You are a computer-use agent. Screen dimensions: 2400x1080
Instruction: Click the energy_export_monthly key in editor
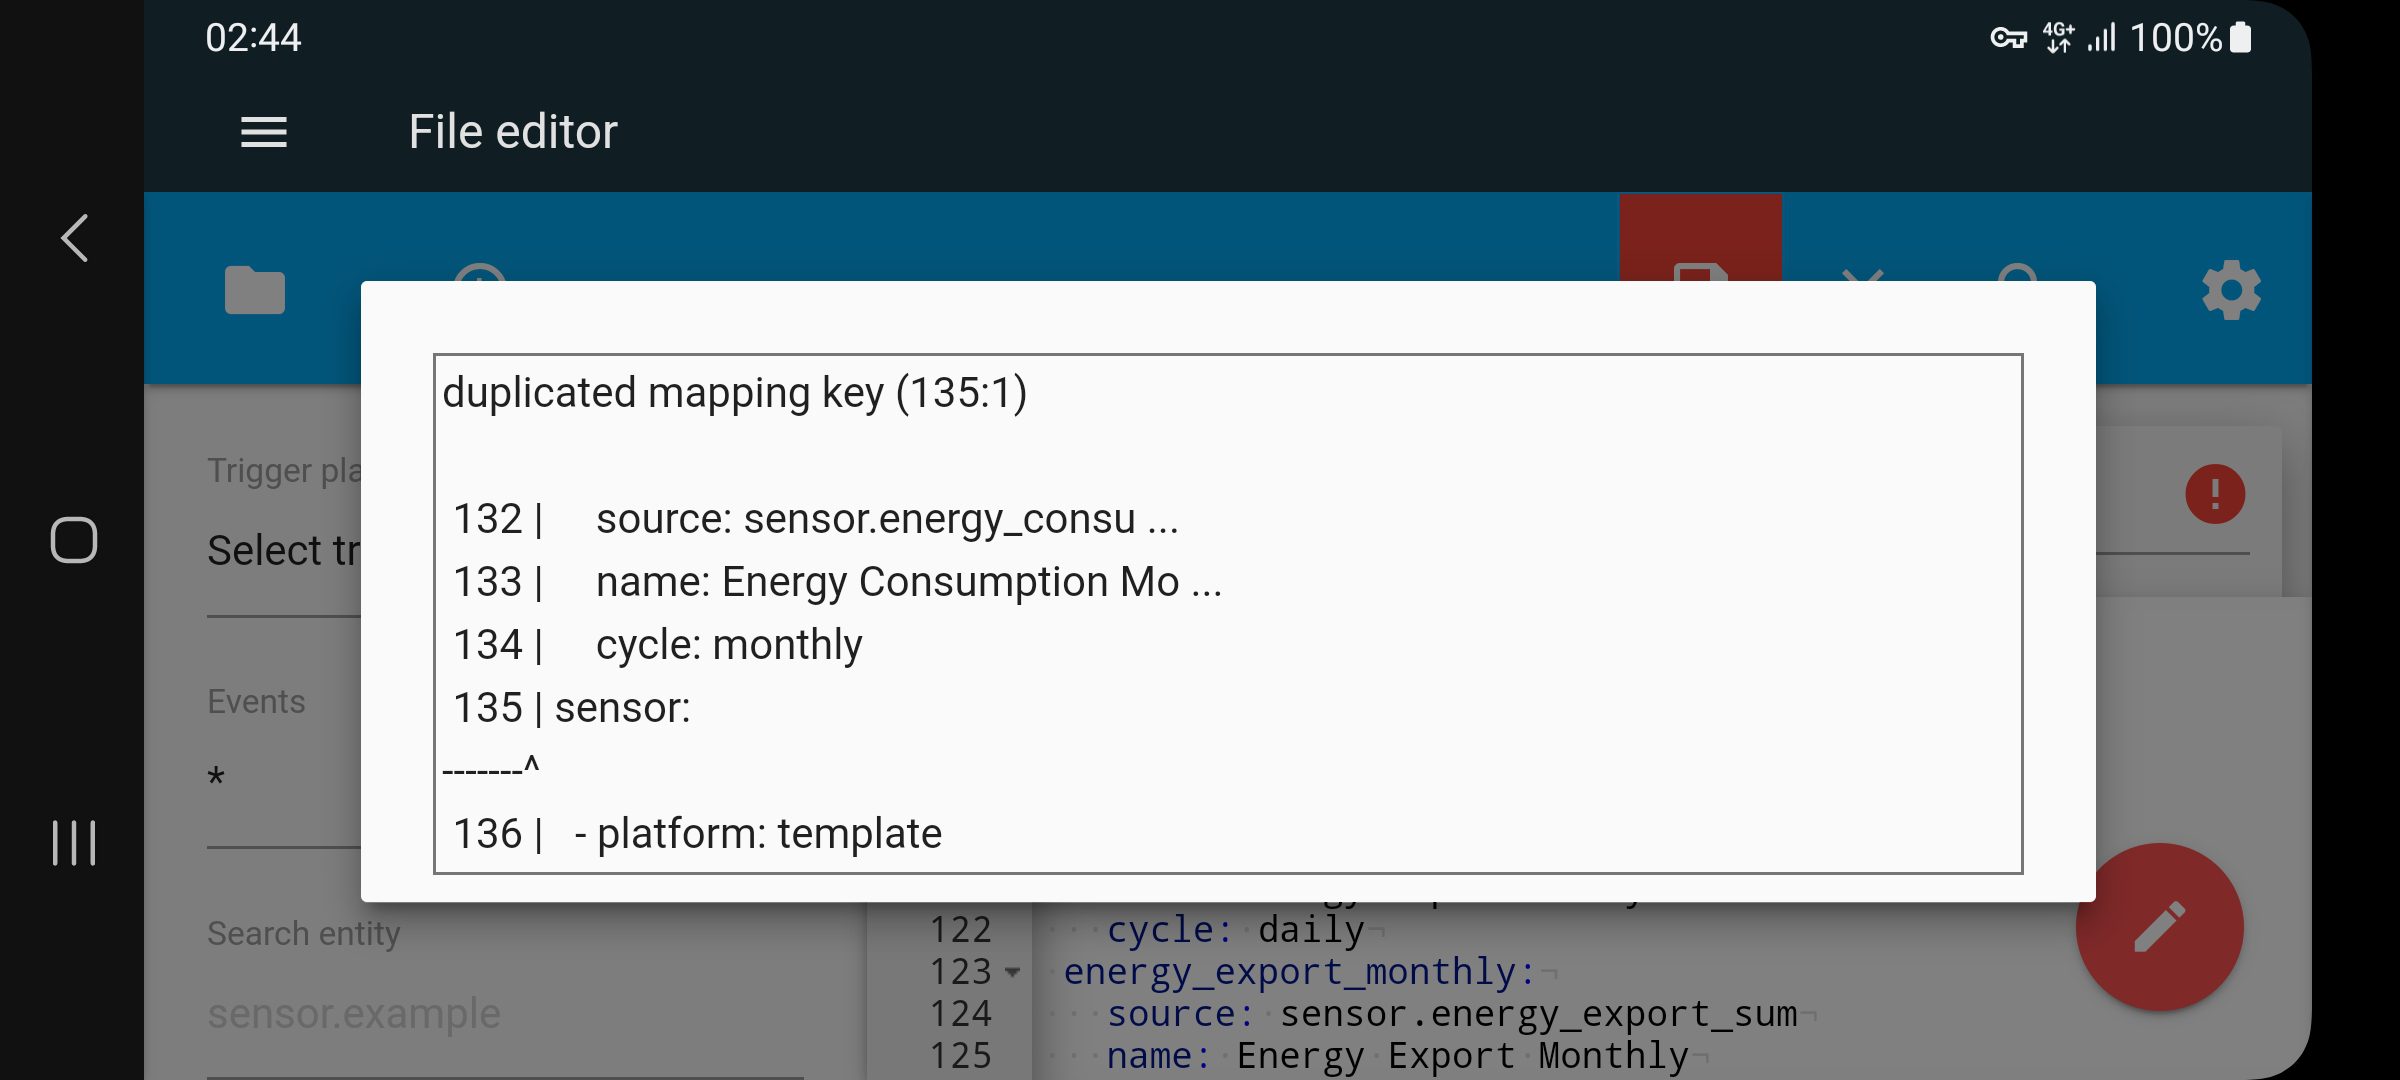pos(1299,972)
